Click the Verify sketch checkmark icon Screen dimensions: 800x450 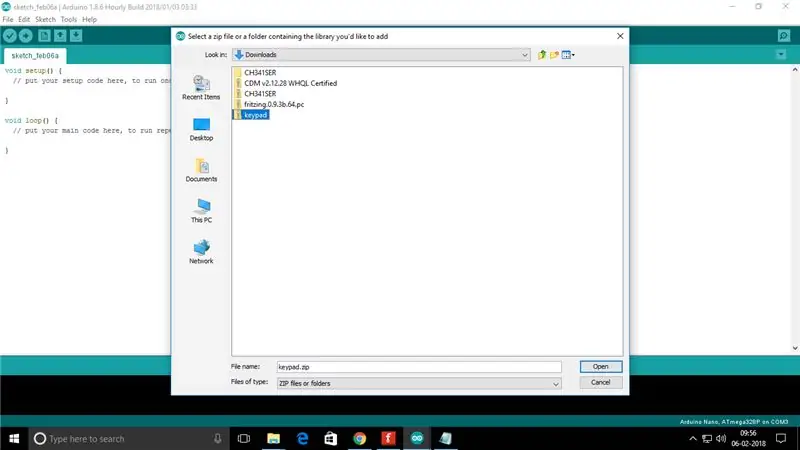(10, 36)
